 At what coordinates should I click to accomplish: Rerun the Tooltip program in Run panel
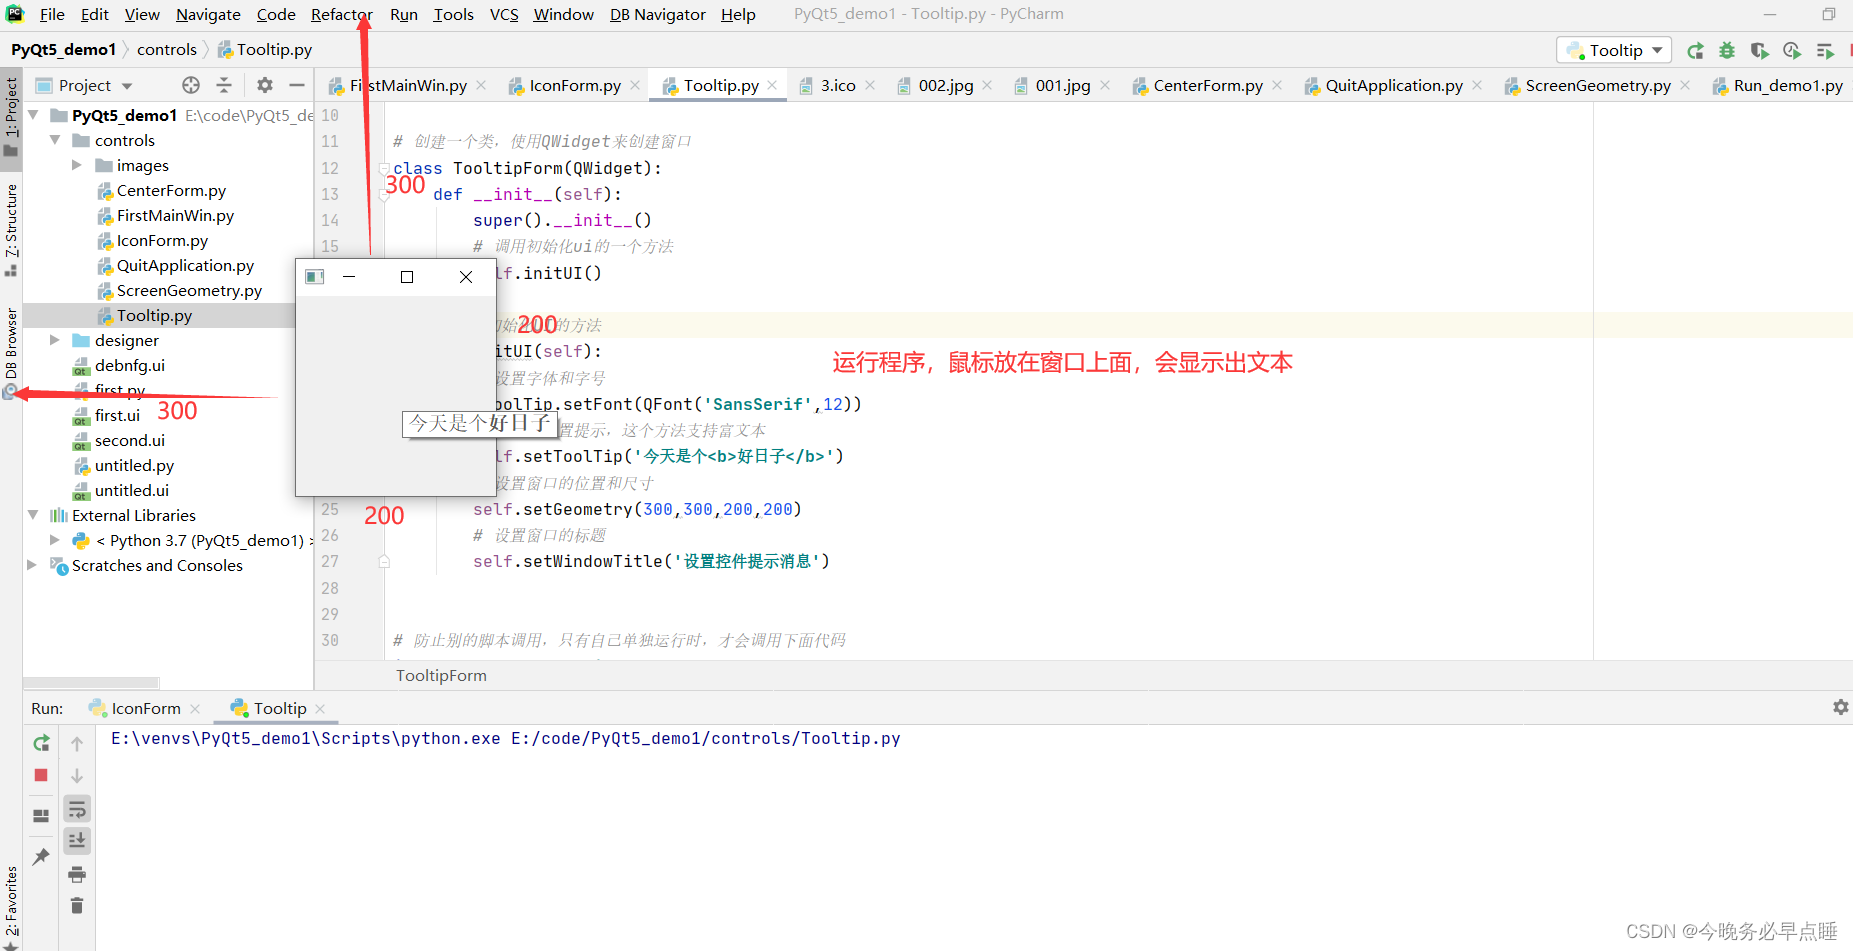pyautogui.click(x=41, y=743)
